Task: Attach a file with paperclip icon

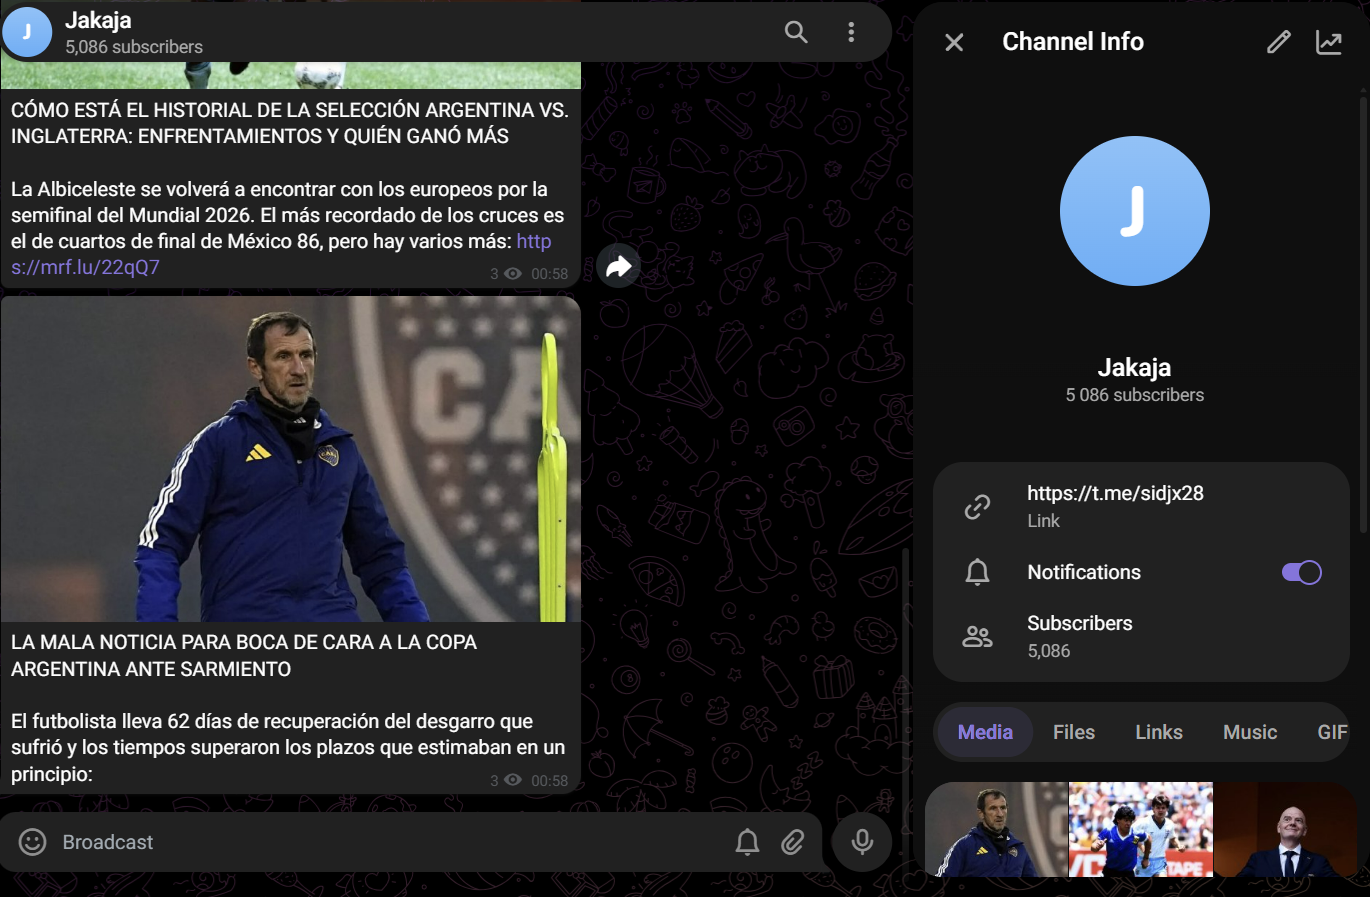Action: click(x=793, y=842)
